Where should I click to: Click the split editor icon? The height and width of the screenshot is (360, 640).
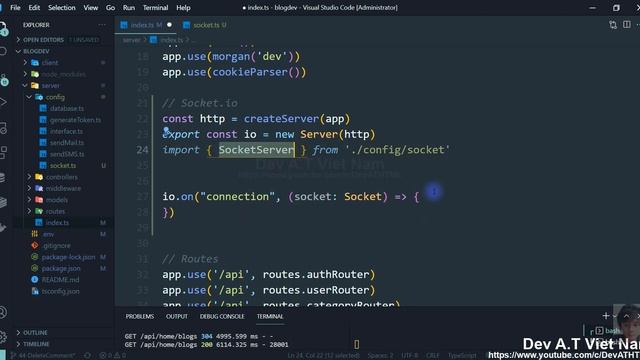pos(627,25)
